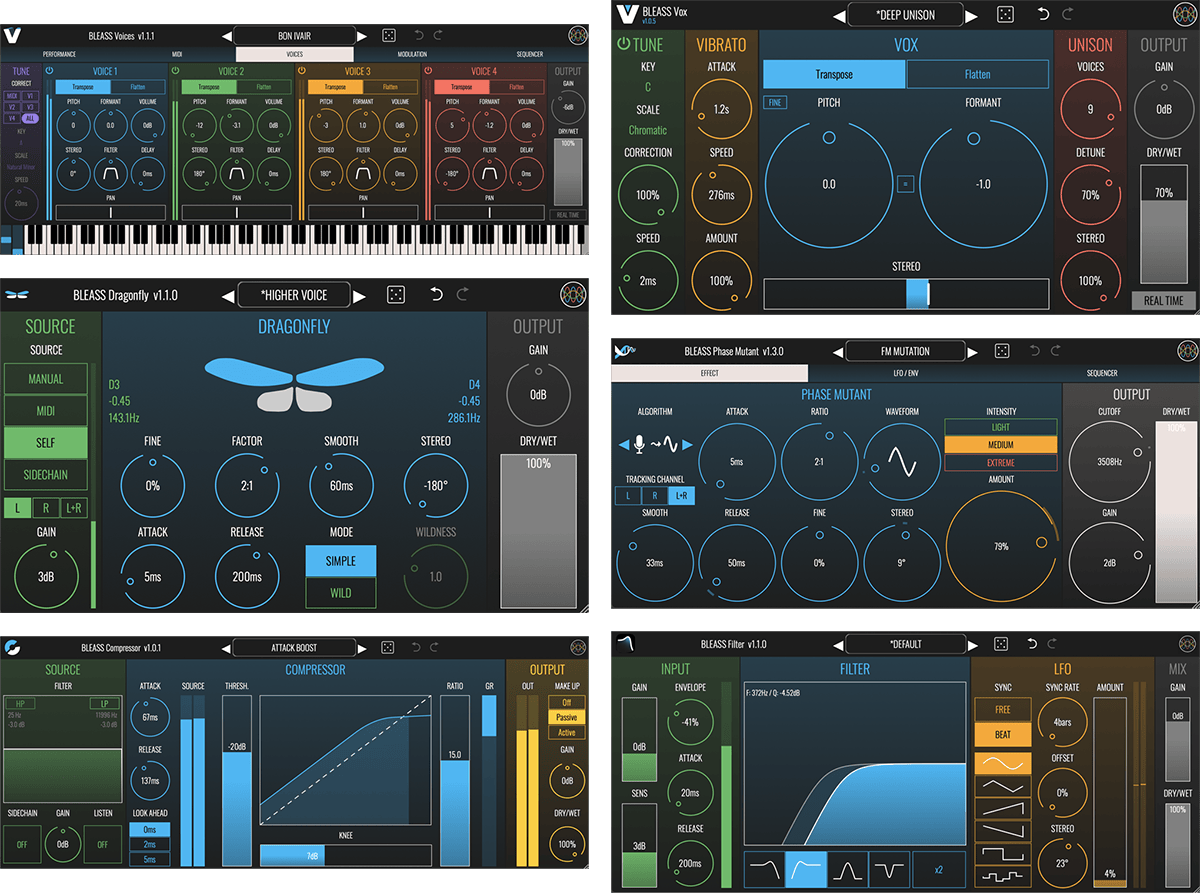Click BLEASS logo in Vox top-right corner
Image resolution: width=1200 pixels, height=893 pixels.
click(1185, 15)
